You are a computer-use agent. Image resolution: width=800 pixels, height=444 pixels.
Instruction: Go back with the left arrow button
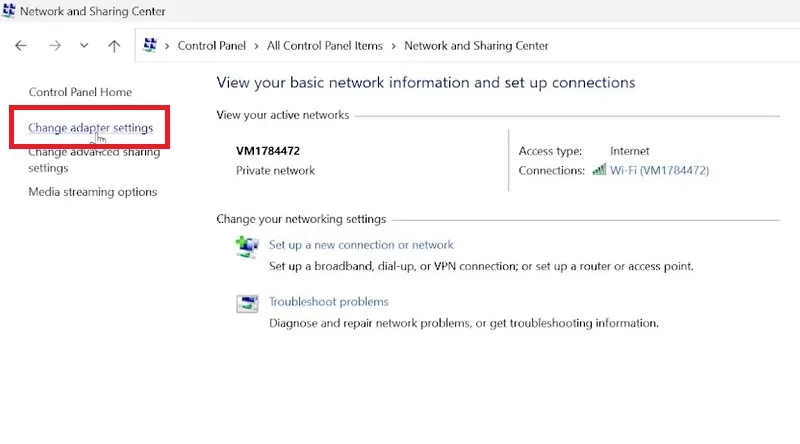pos(21,46)
